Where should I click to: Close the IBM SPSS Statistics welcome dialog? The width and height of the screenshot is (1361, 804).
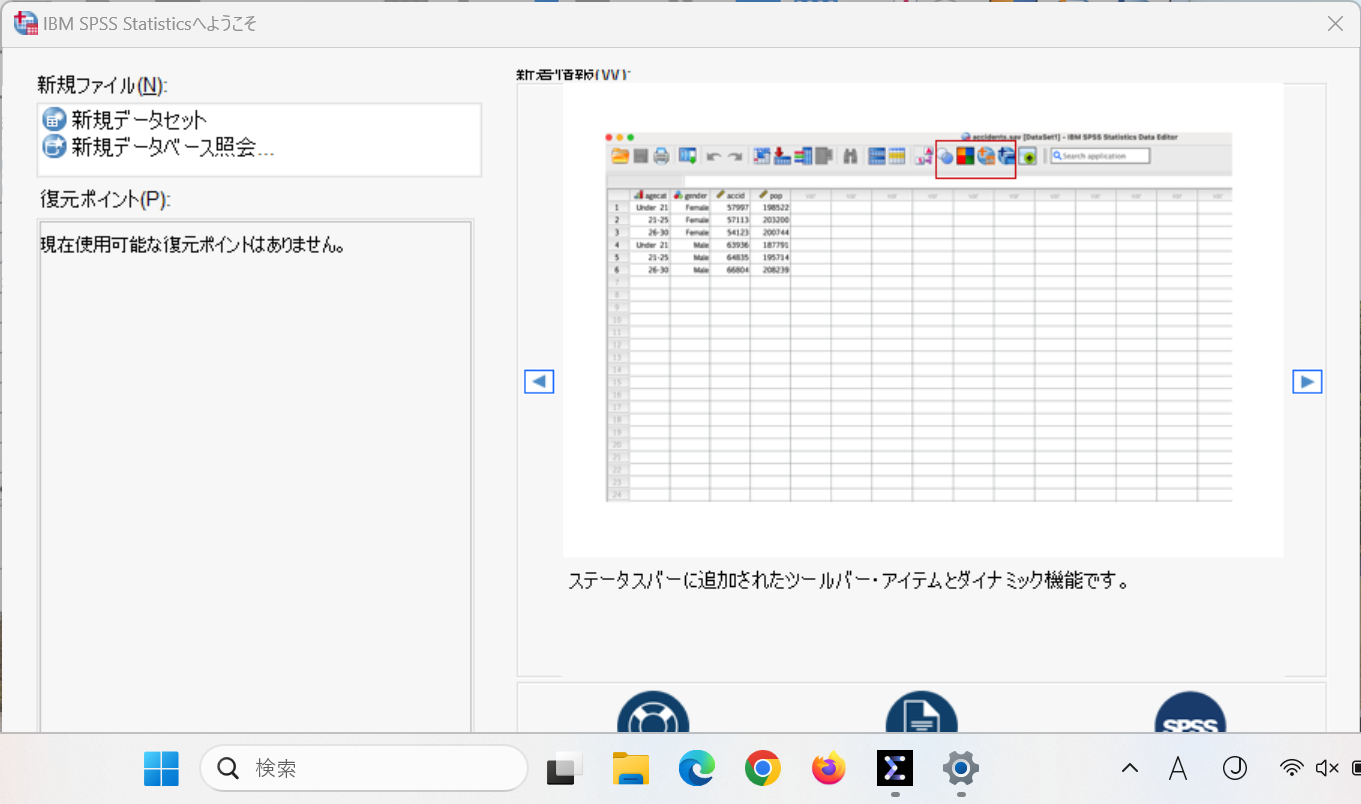coord(1335,24)
